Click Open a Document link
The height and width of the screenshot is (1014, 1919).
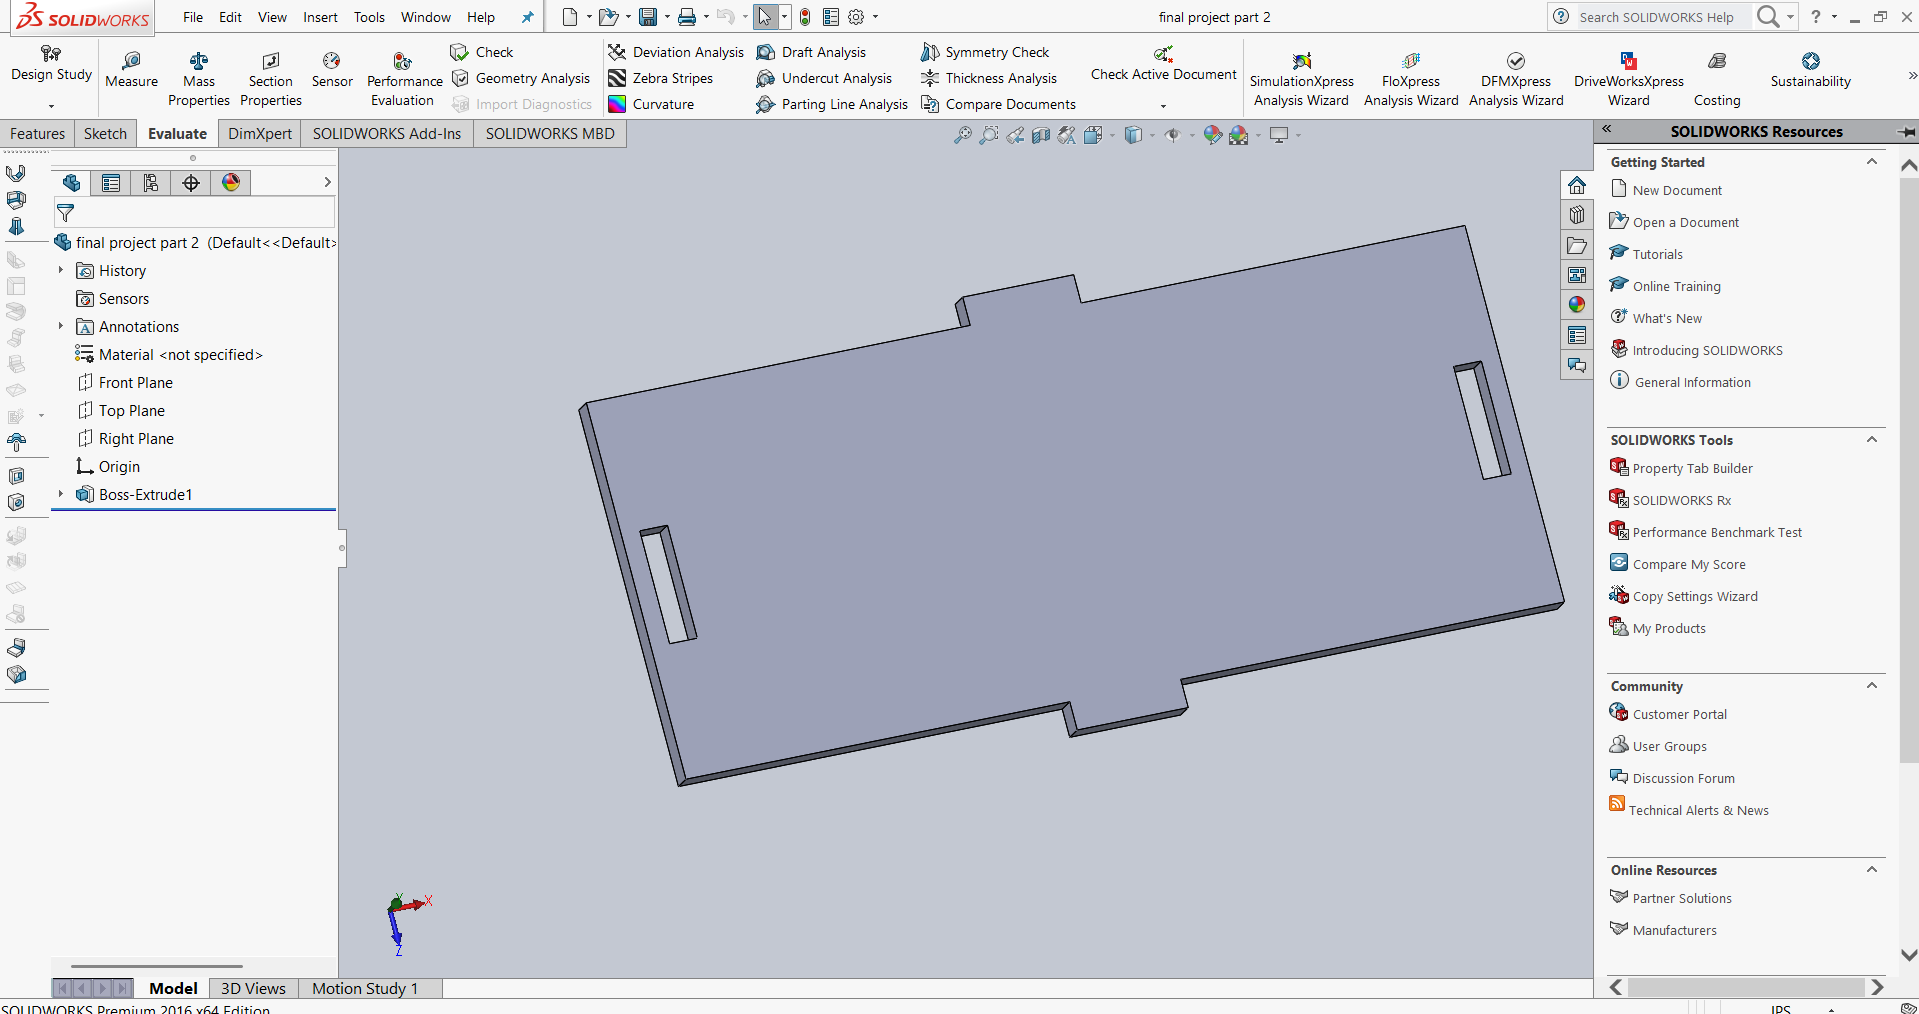pyautogui.click(x=1674, y=222)
